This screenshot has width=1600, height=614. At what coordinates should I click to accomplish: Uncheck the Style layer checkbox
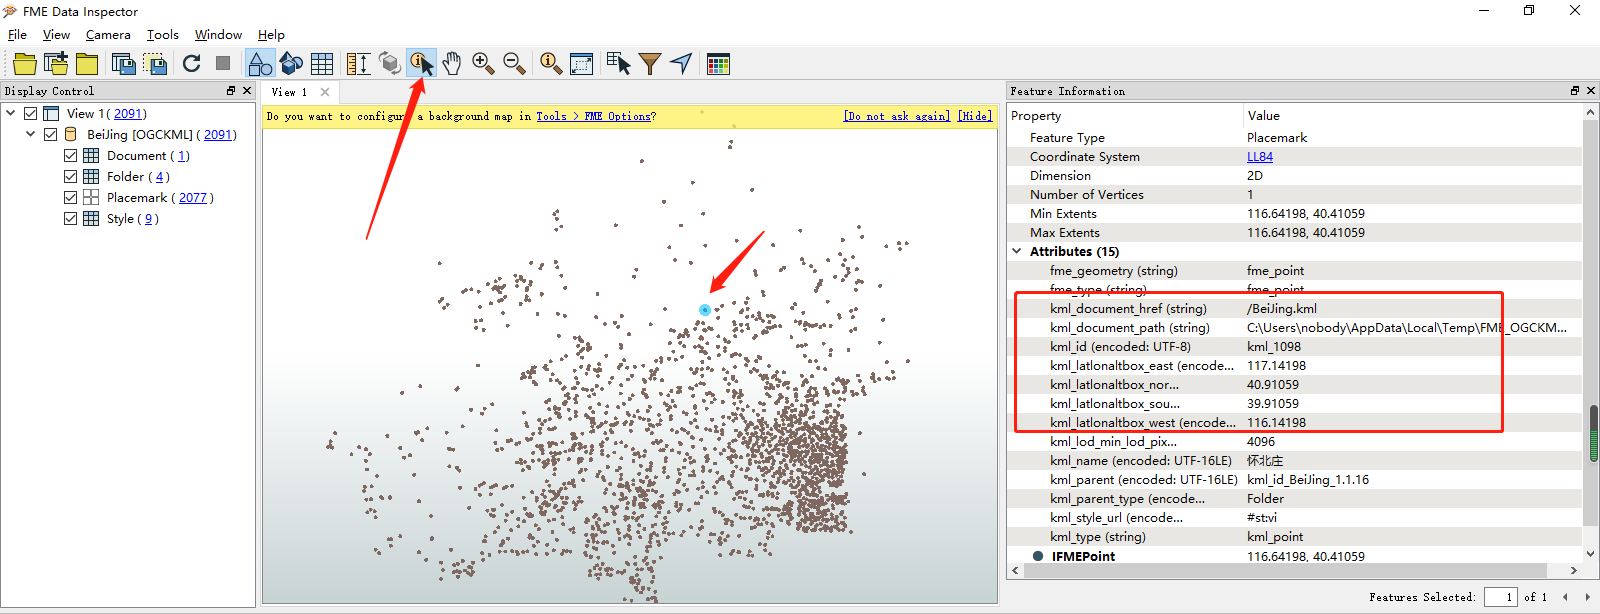(70, 218)
